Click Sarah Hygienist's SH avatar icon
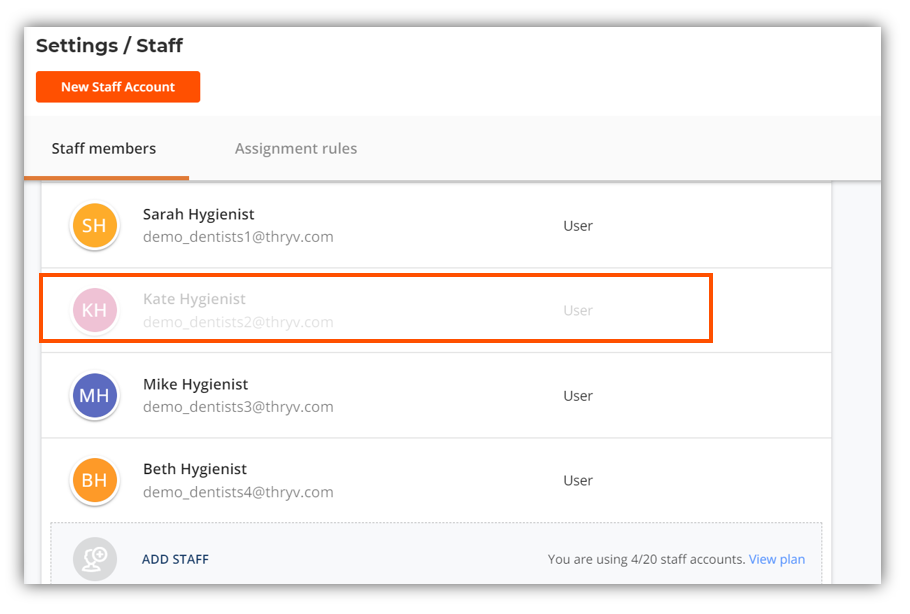Image resolution: width=910 pixels, height=614 pixels. (94, 226)
